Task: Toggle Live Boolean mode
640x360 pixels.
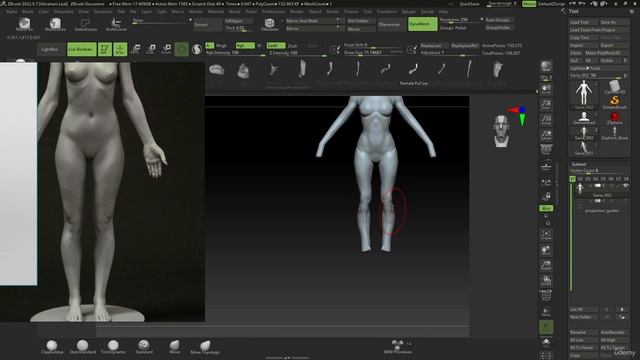Action: point(82,49)
